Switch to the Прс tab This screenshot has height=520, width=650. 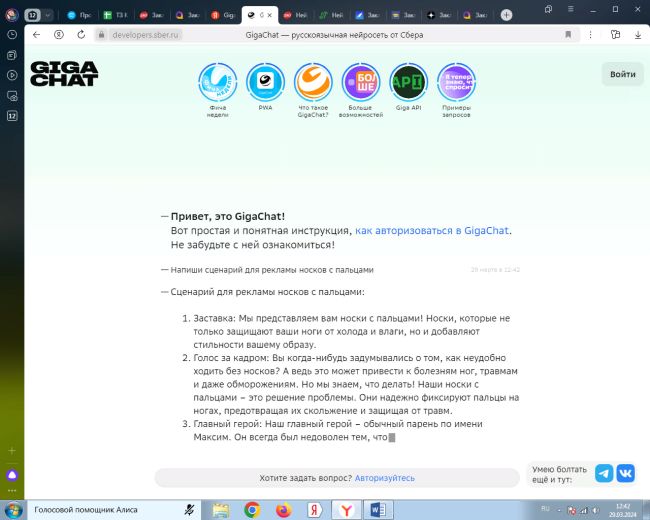[x=80, y=15]
